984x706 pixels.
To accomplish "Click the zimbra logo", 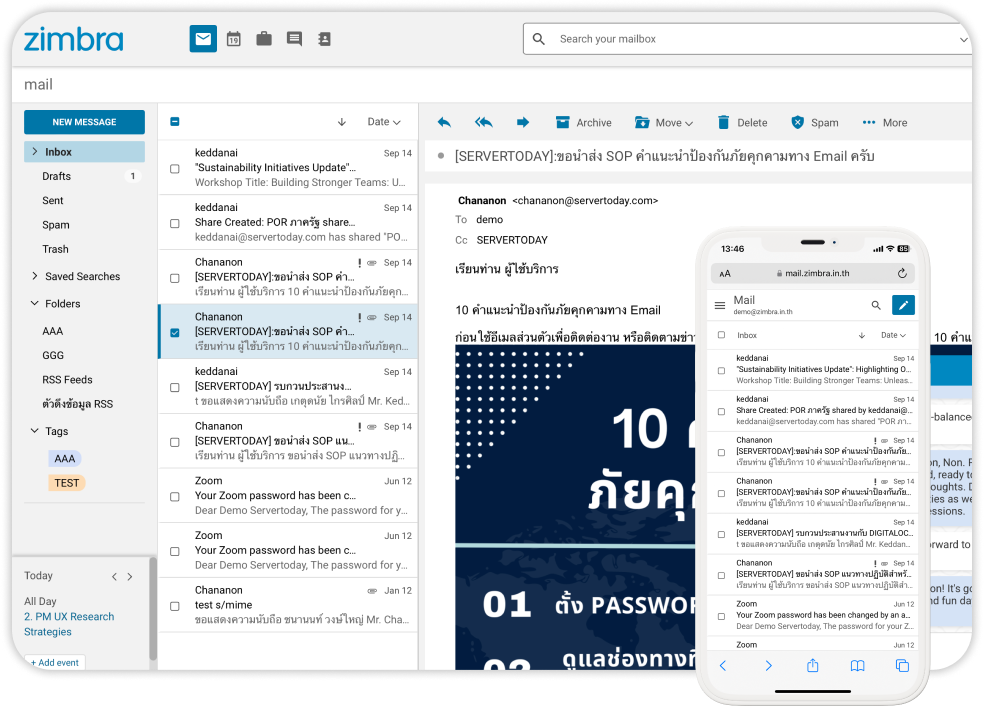I will 73,40.
